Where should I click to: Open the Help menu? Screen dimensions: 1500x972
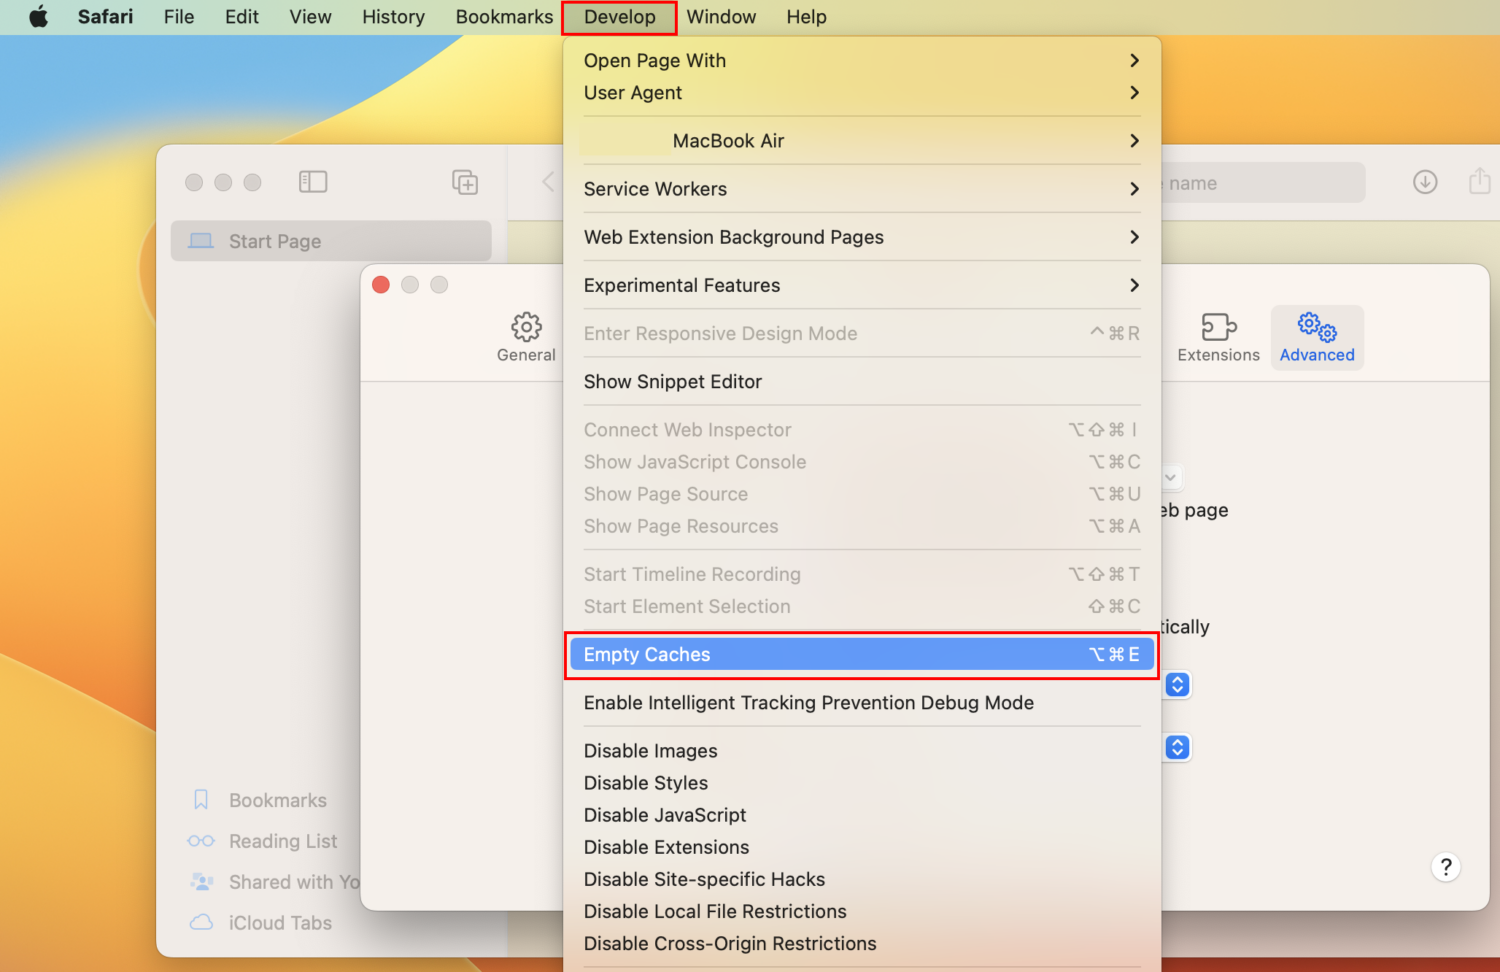806,17
